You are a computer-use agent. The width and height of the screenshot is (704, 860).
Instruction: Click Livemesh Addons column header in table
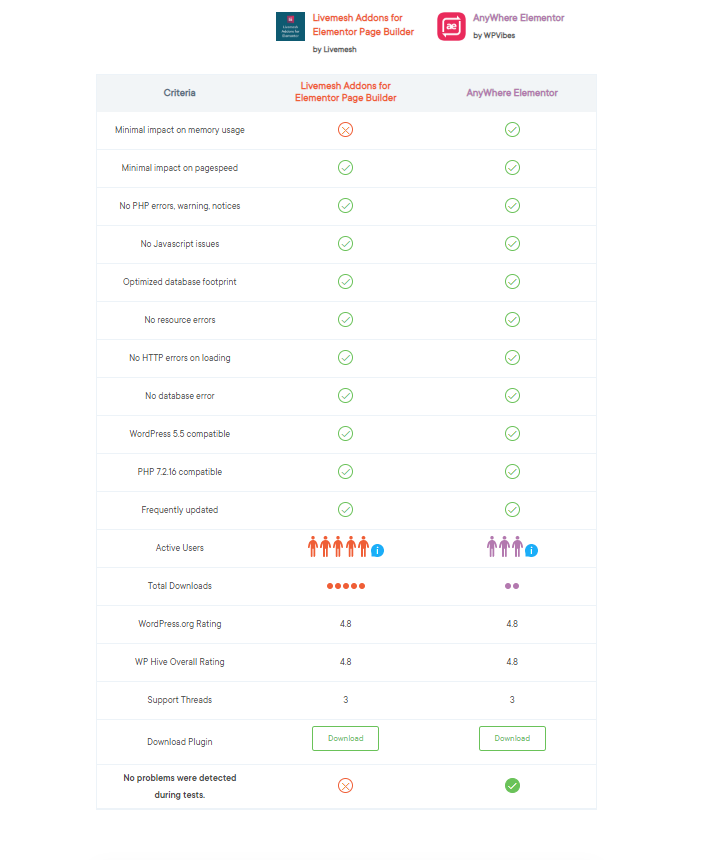point(345,92)
